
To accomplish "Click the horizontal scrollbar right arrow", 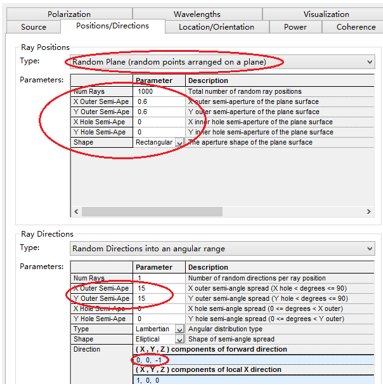I will [x=369, y=211].
